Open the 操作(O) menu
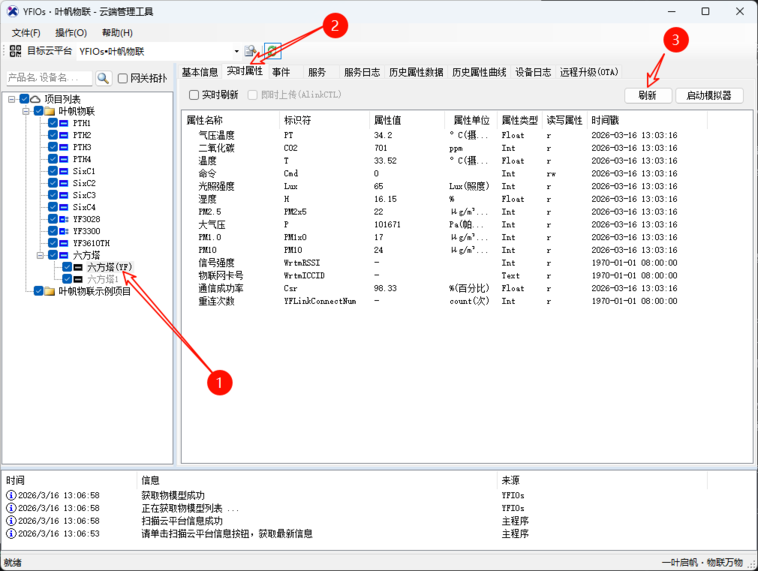Image resolution: width=758 pixels, height=571 pixels. 71,33
